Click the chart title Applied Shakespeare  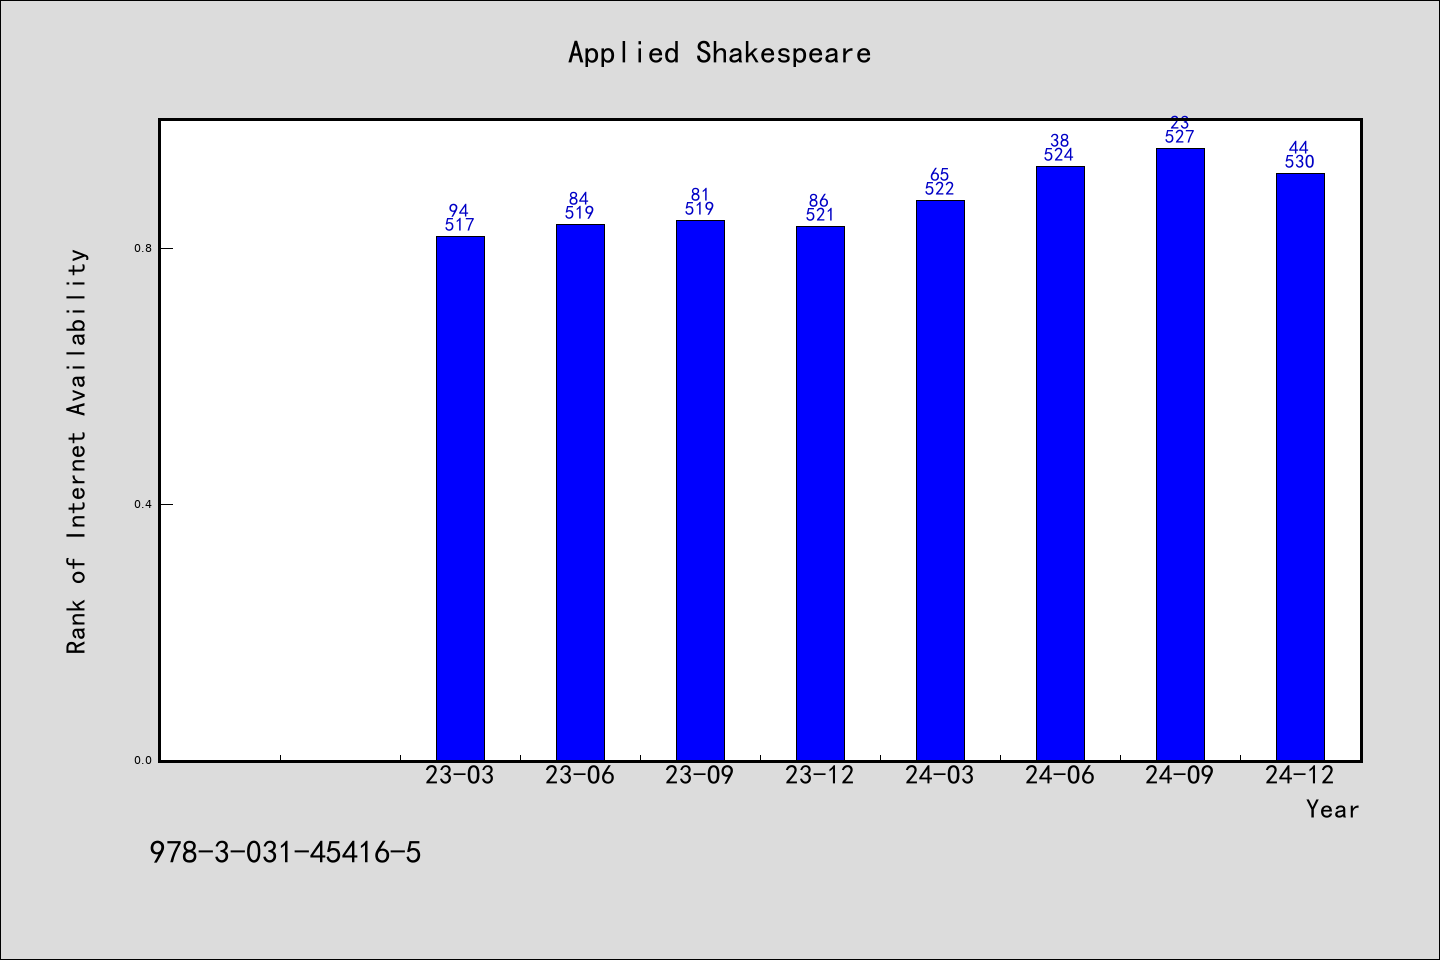(x=719, y=53)
